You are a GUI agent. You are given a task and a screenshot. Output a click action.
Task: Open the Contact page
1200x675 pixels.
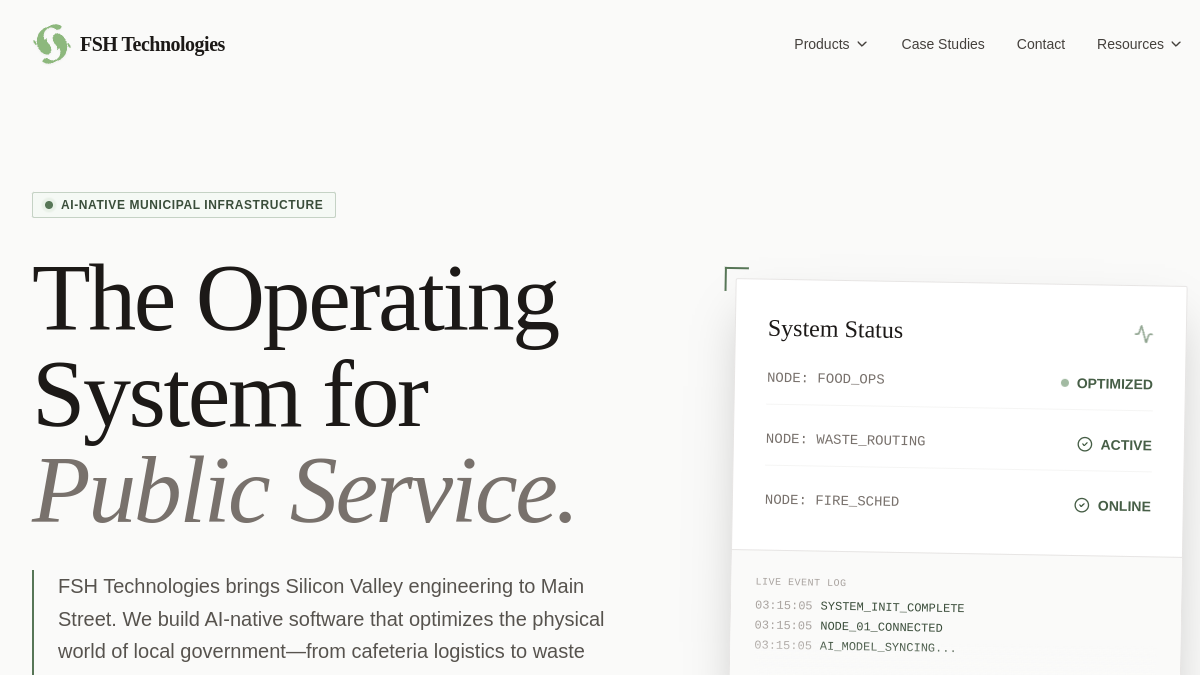tap(1041, 44)
